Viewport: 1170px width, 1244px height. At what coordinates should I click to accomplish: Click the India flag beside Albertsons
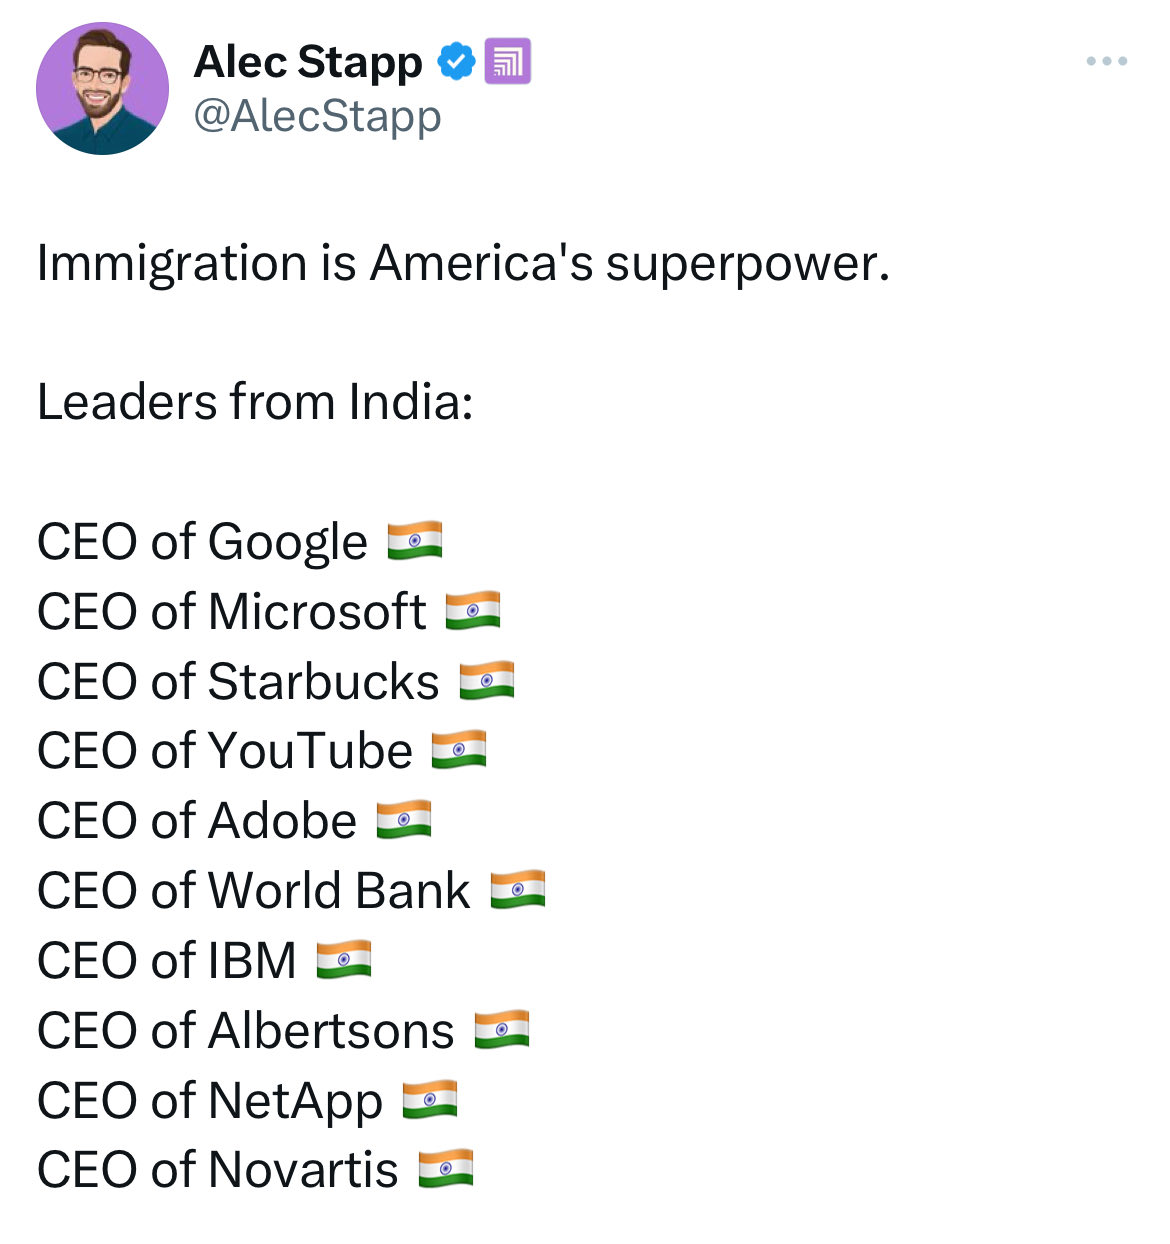tap(502, 1030)
